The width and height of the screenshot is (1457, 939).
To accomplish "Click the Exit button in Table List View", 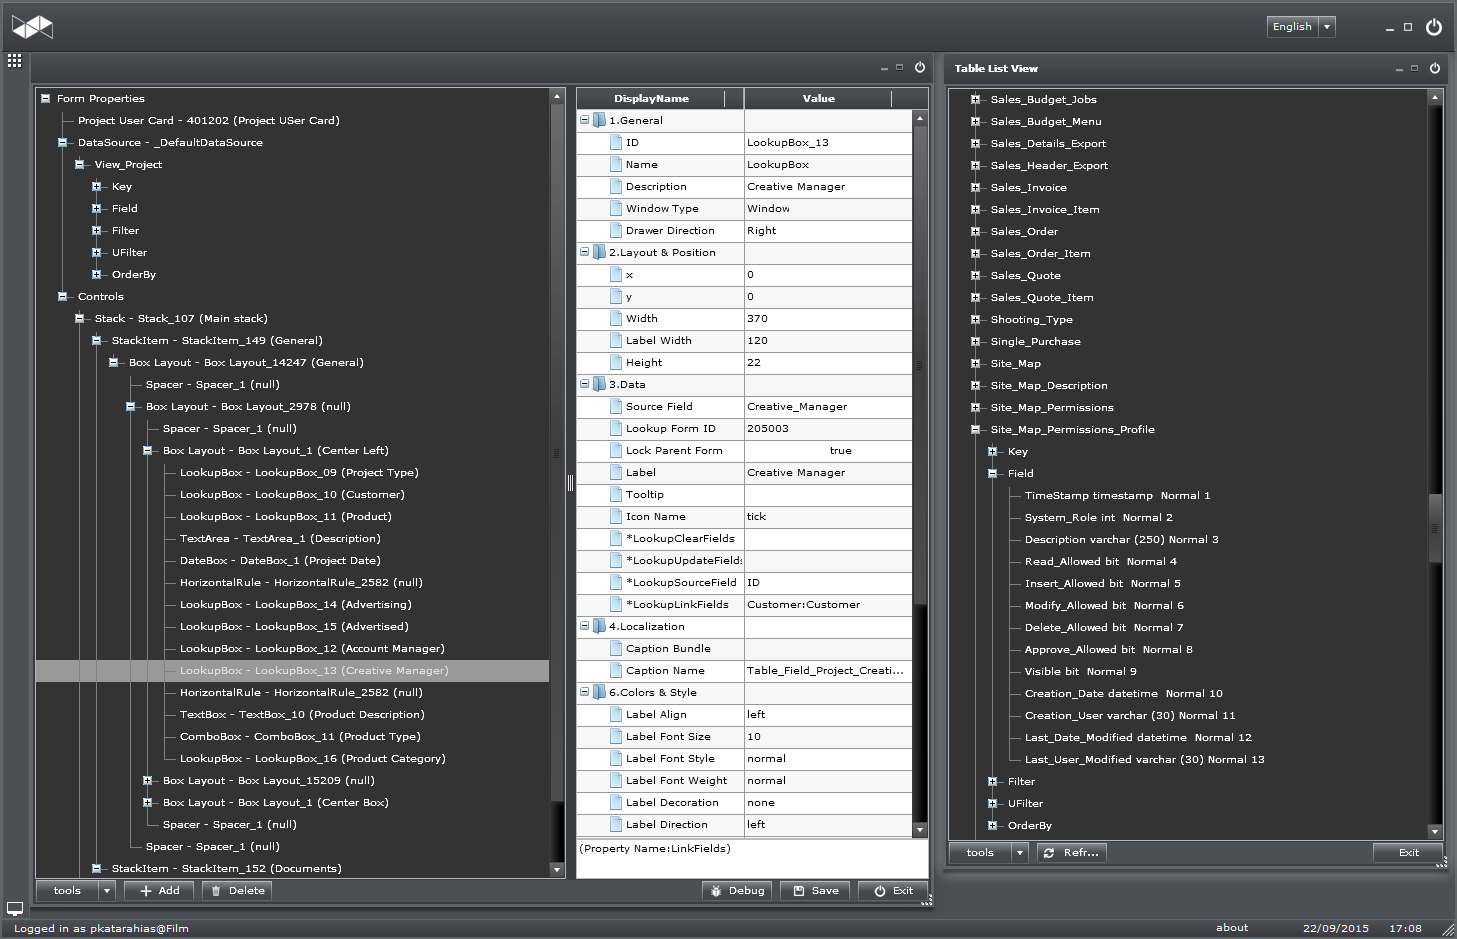I will pos(1408,853).
